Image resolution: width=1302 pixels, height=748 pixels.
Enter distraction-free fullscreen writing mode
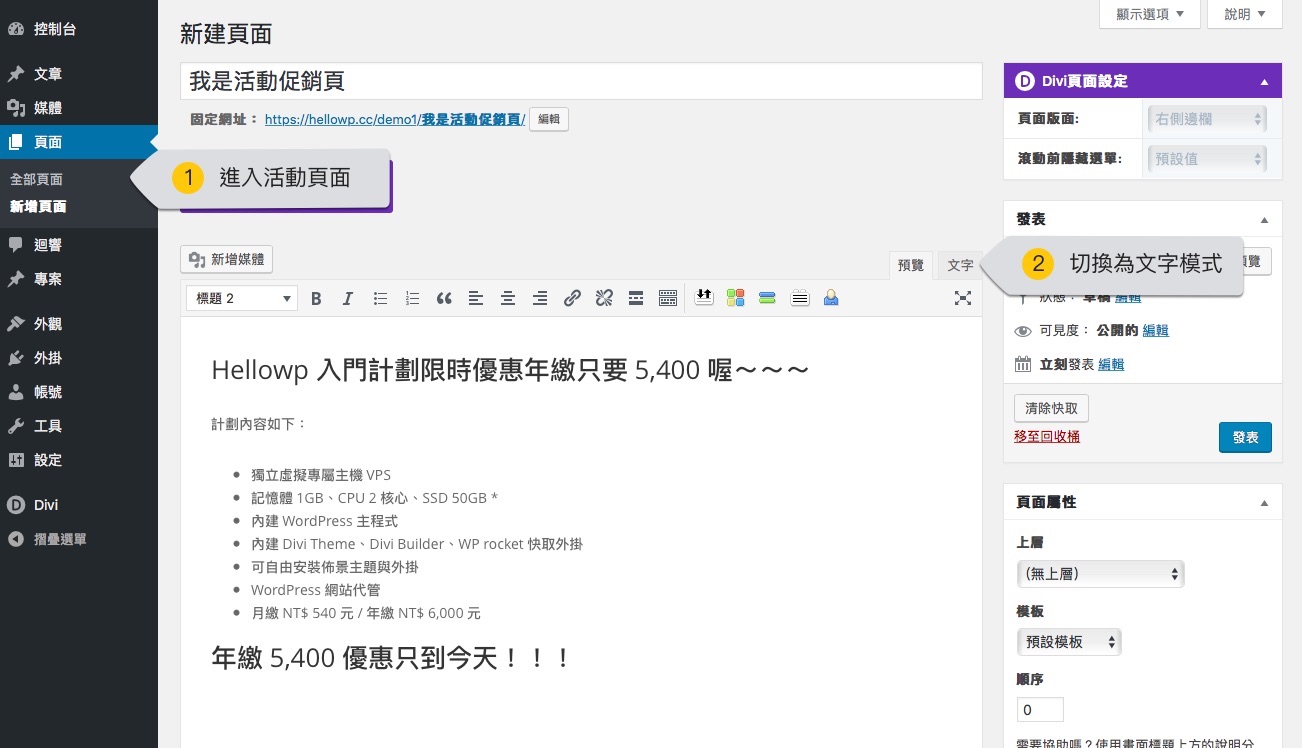(963, 298)
